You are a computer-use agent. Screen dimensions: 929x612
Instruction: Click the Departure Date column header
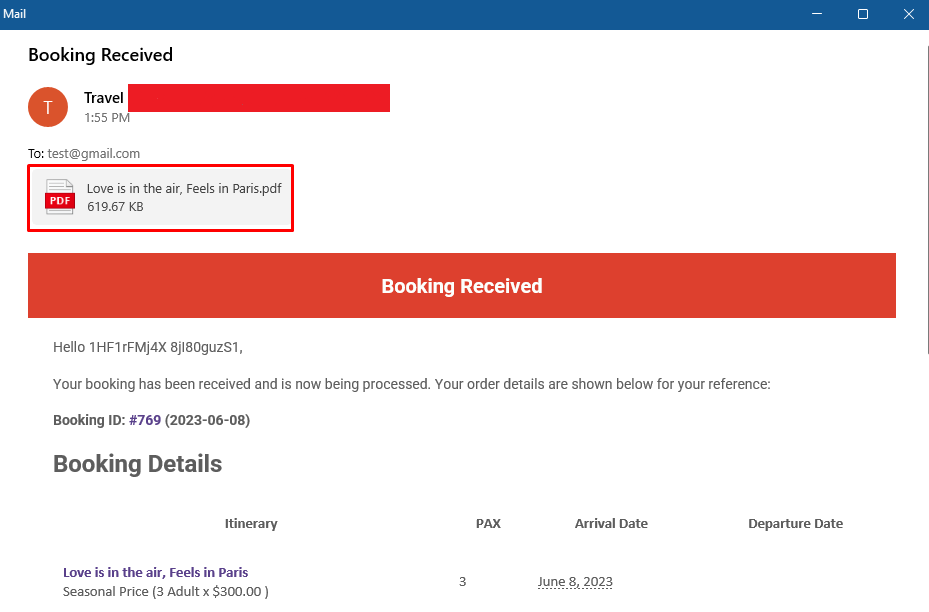(x=795, y=524)
